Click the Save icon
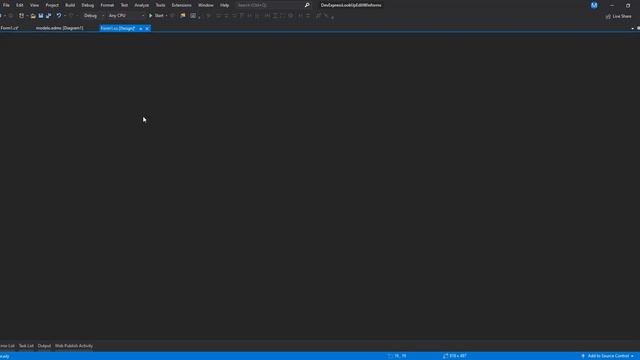The image size is (640, 360). coord(41,16)
